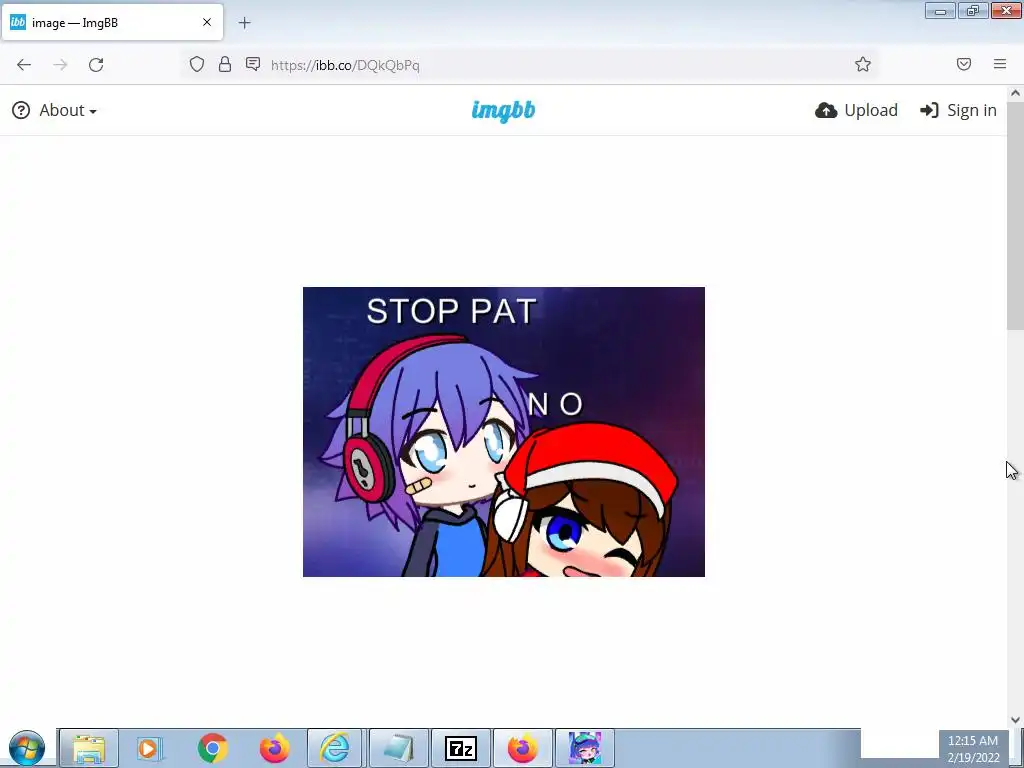
Task: Expand the About dropdown menu
Action: [x=55, y=110]
